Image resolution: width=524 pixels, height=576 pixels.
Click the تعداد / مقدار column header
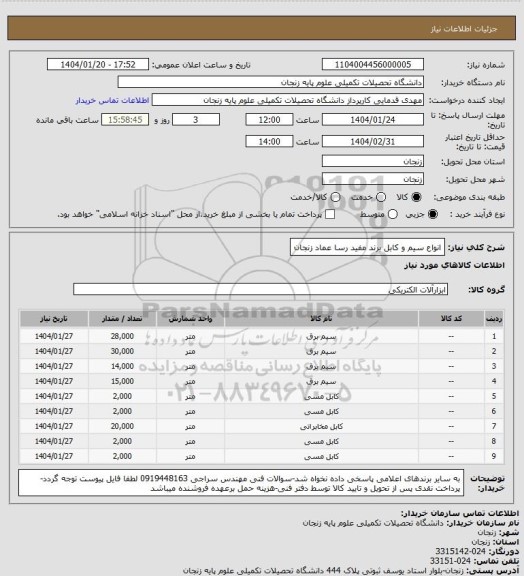coord(122,319)
